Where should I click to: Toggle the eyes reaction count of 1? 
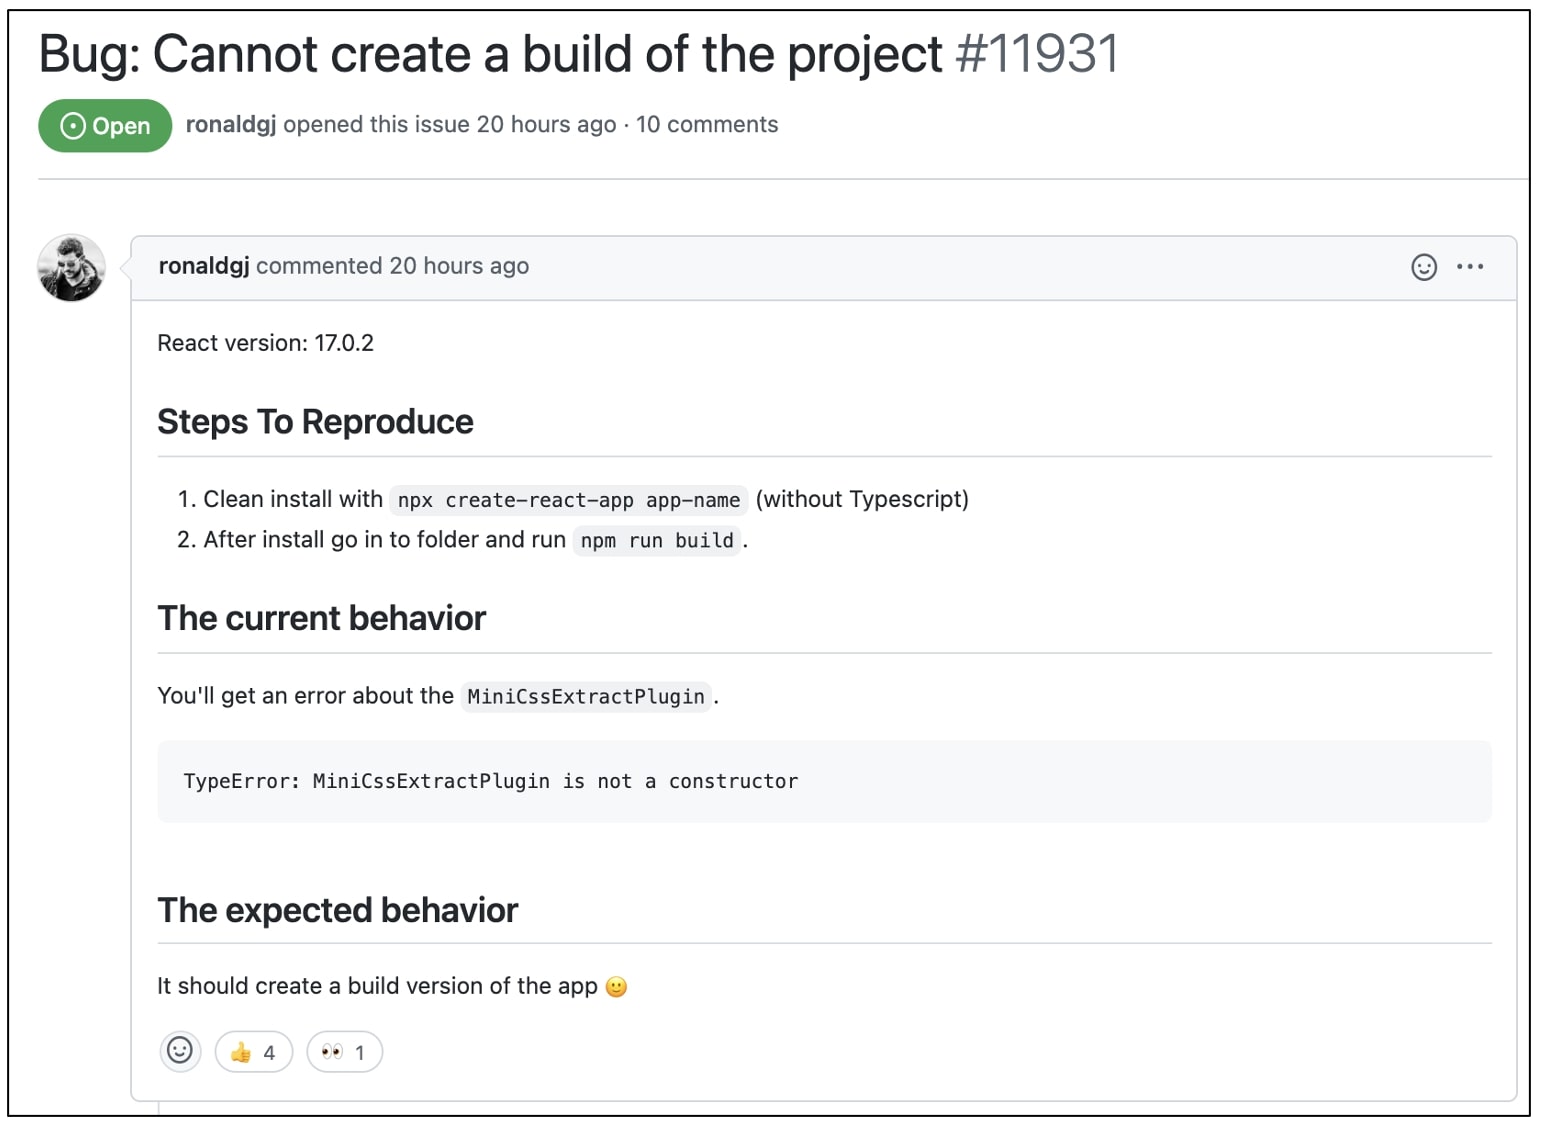click(344, 1051)
